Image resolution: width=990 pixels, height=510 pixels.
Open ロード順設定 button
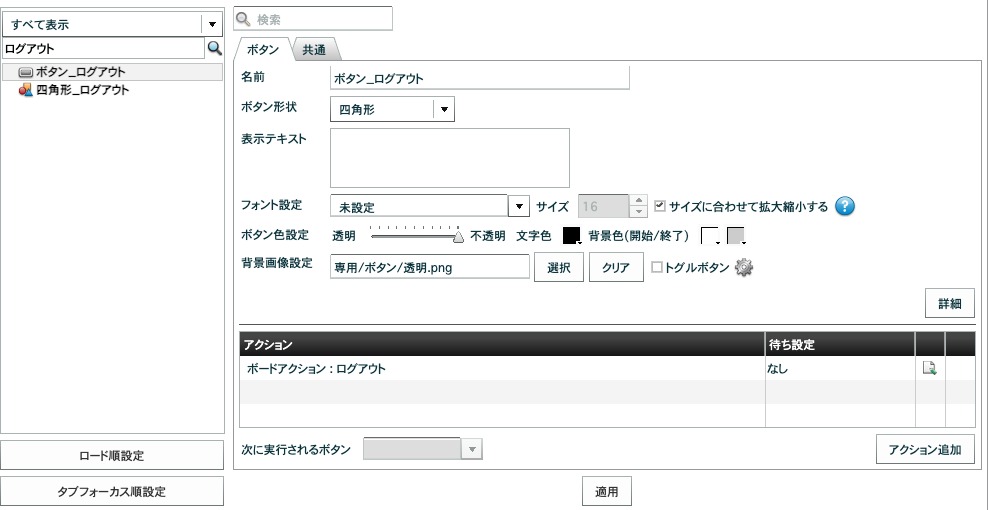(112, 455)
